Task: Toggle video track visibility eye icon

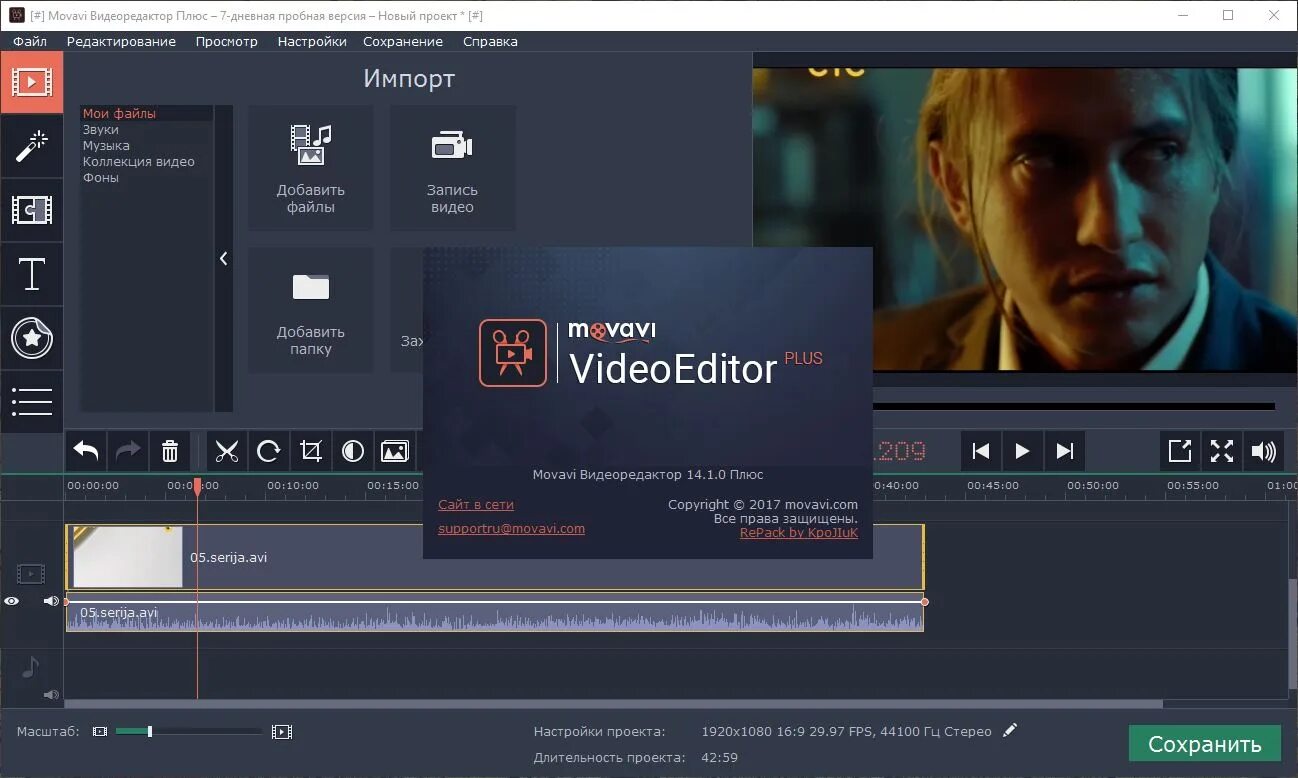Action: click(x=11, y=601)
